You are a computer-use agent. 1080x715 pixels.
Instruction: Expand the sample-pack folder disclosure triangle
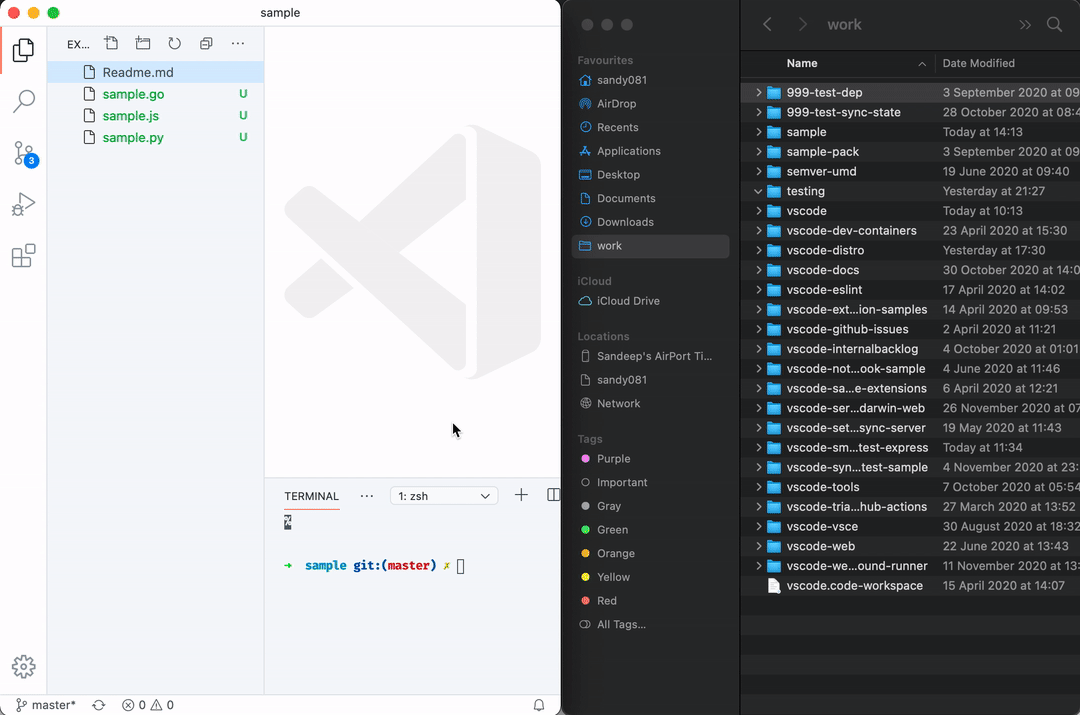click(x=758, y=152)
